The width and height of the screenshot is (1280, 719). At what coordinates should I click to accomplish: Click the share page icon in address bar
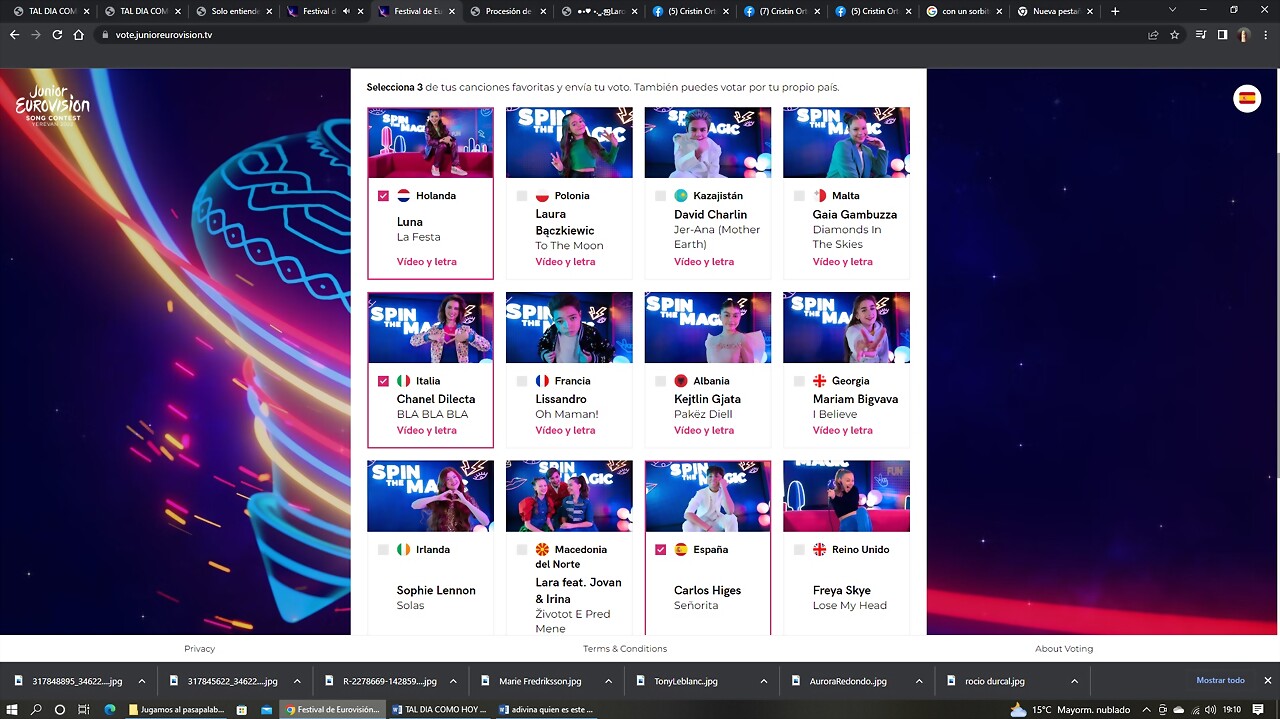1153,34
